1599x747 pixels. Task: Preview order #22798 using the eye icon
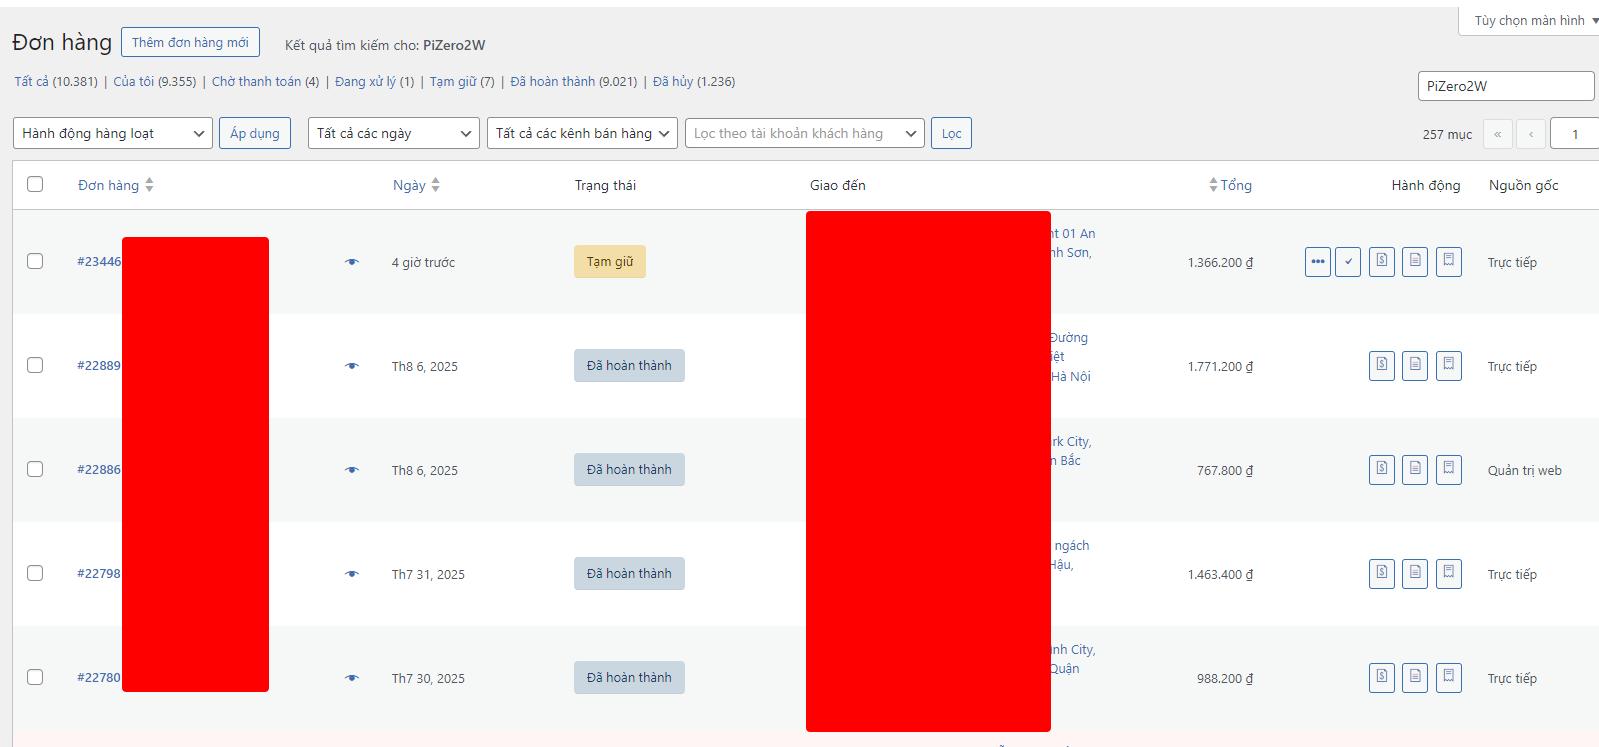coord(352,574)
